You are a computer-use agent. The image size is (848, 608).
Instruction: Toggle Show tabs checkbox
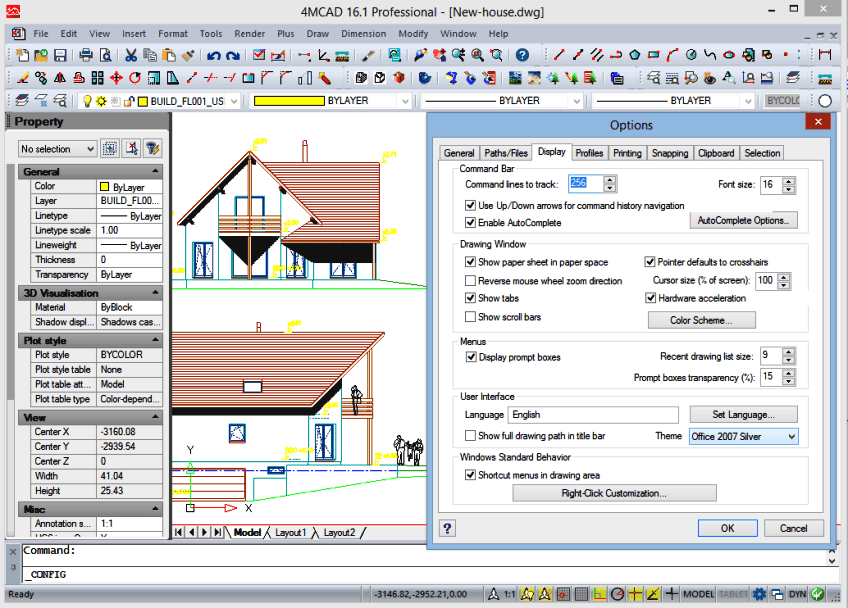tap(471, 298)
